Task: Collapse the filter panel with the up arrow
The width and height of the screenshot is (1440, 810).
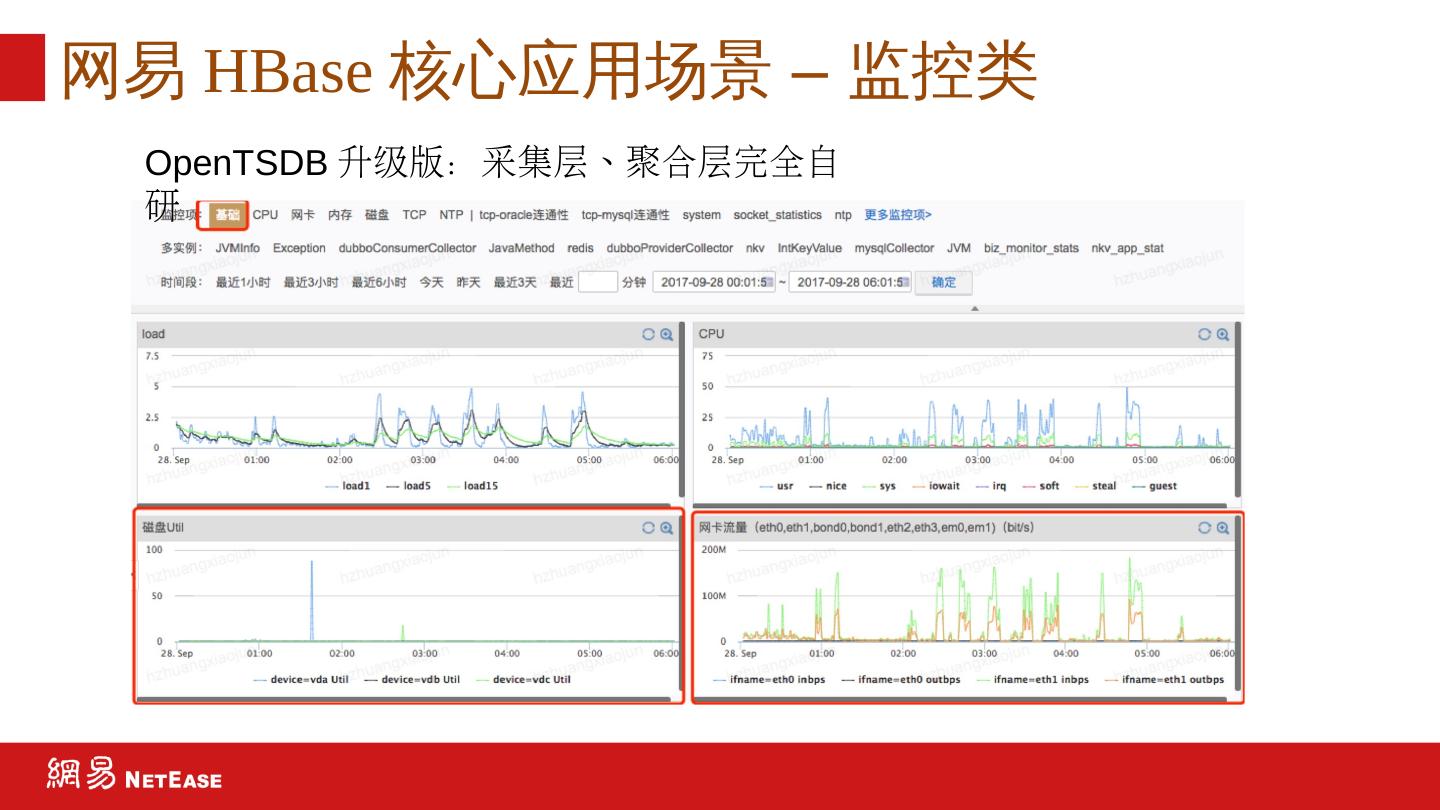Action: (x=975, y=308)
